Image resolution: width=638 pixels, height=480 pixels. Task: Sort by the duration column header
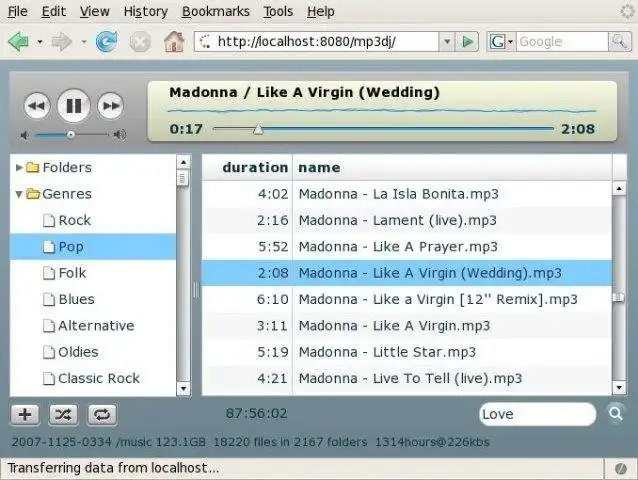(247, 167)
